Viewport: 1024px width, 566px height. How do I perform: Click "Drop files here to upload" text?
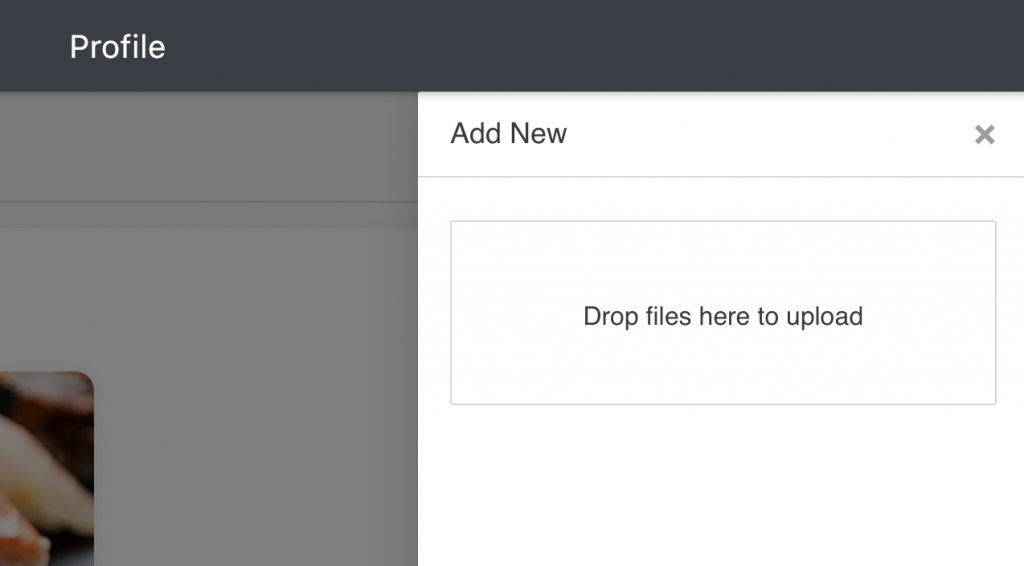(722, 317)
